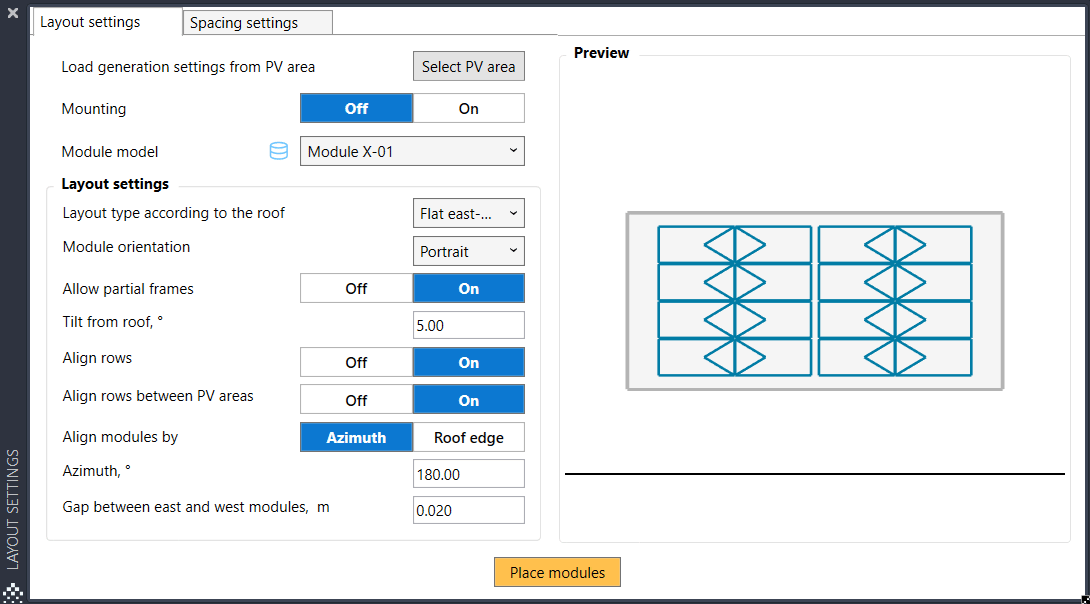Click the Select PV area button
This screenshot has width=1090, height=604.
pos(469,66)
